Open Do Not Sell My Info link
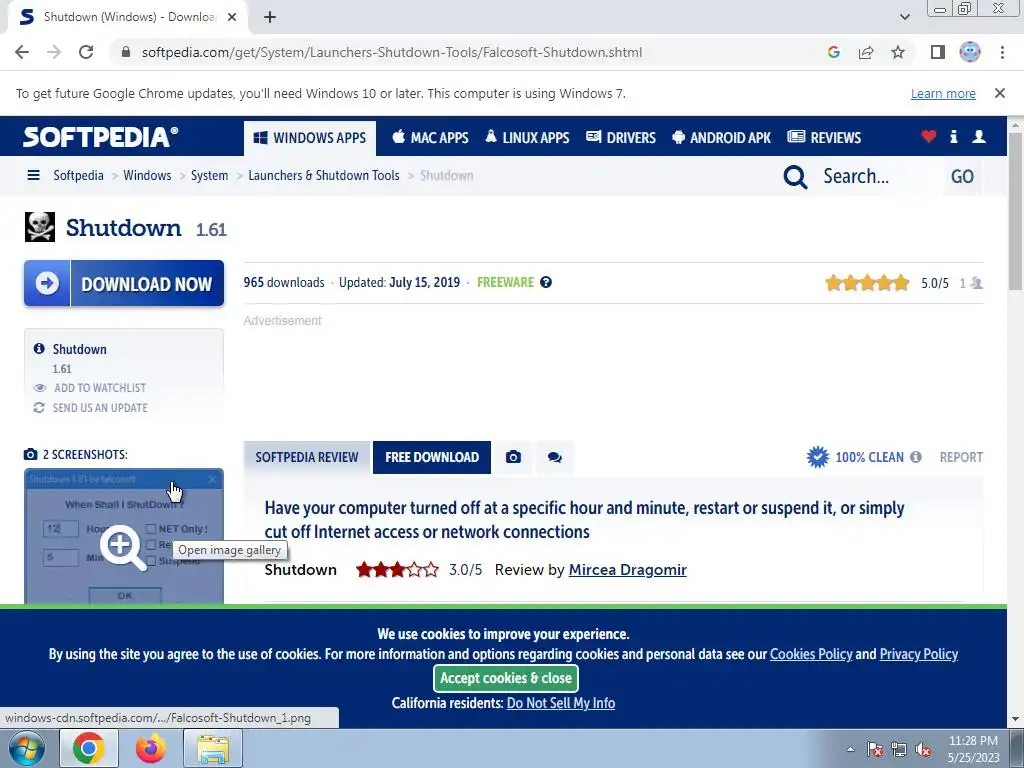The height and width of the screenshot is (768, 1024). coord(561,703)
